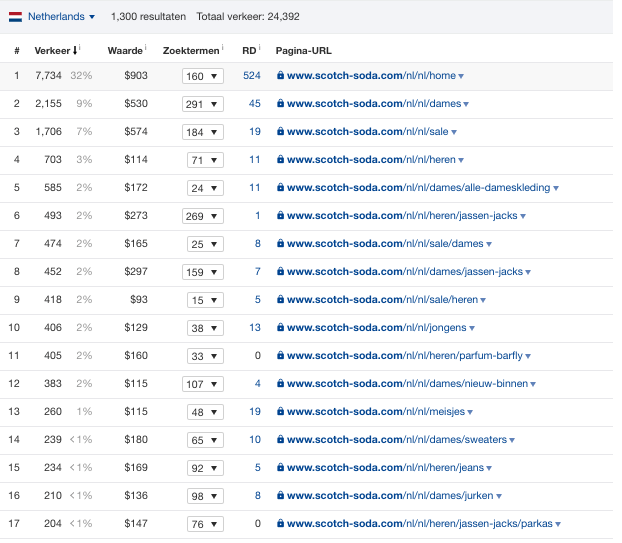
Task: Open the 24 keywords dropdown
Action: [205, 188]
